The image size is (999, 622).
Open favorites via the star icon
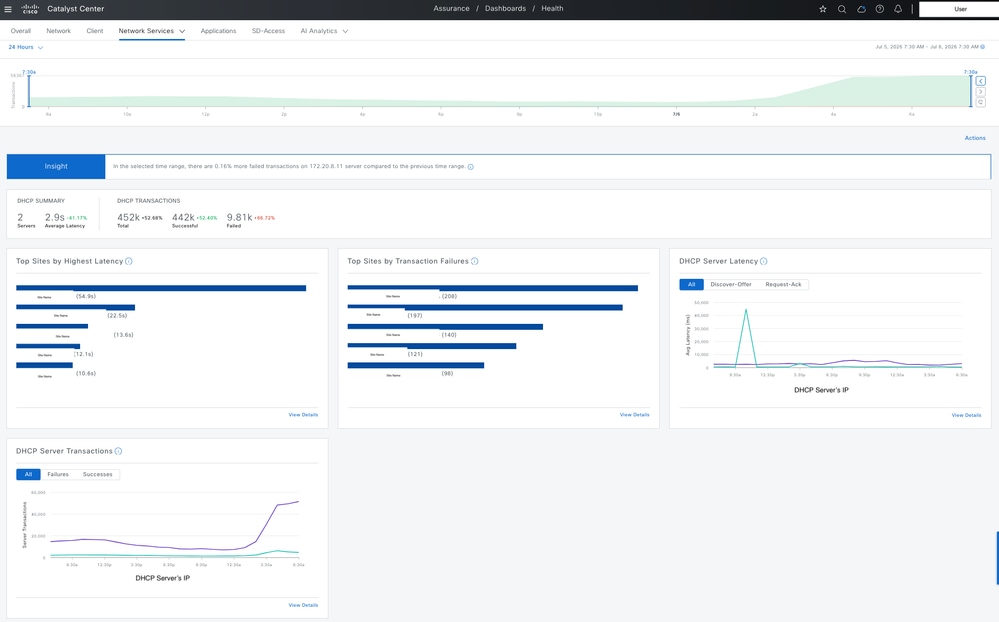click(823, 9)
